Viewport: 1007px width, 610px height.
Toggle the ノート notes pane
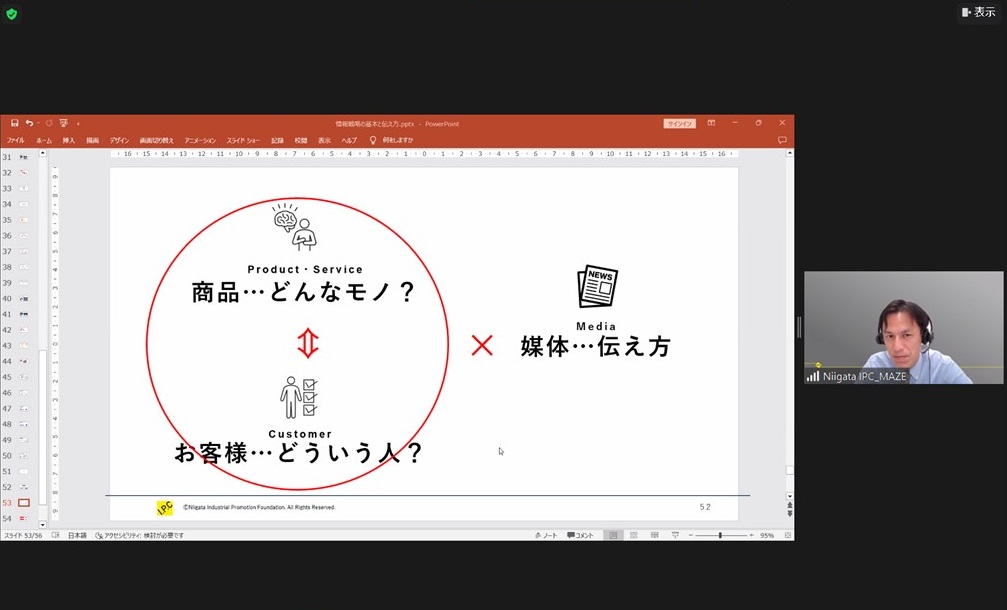click(546, 535)
